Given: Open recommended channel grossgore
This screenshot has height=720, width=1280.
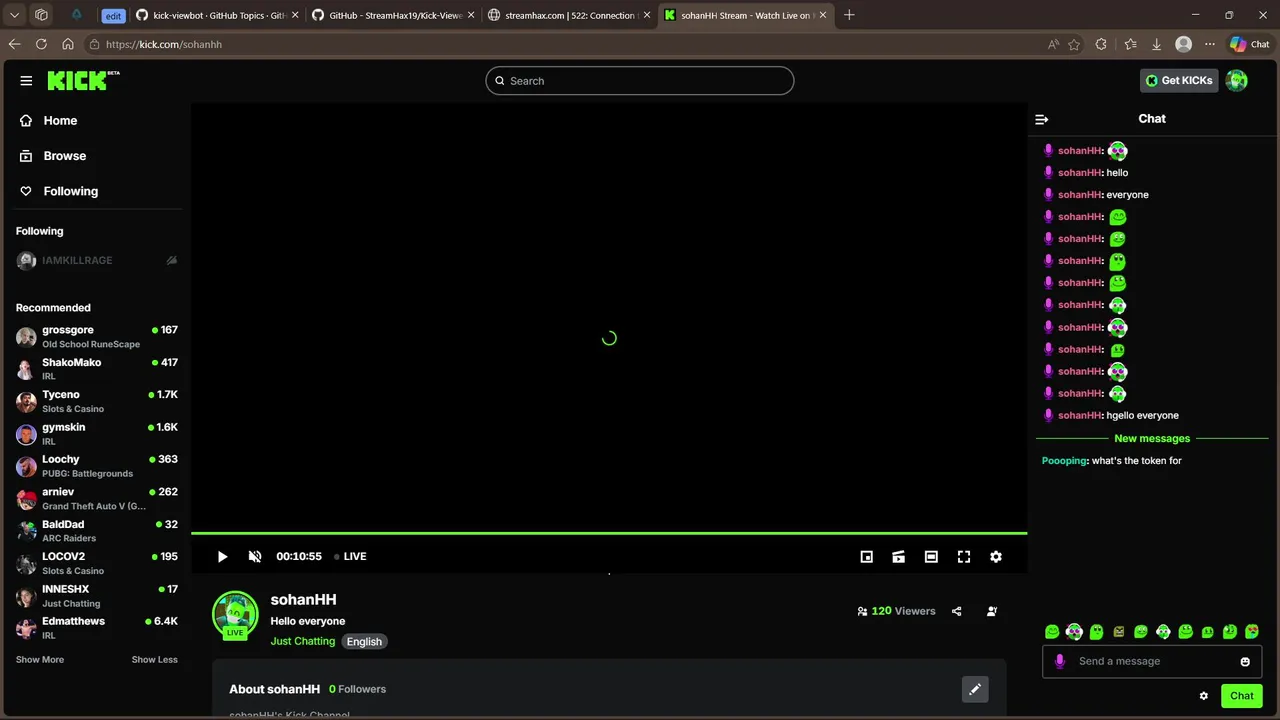Looking at the screenshot, I should point(97,336).
